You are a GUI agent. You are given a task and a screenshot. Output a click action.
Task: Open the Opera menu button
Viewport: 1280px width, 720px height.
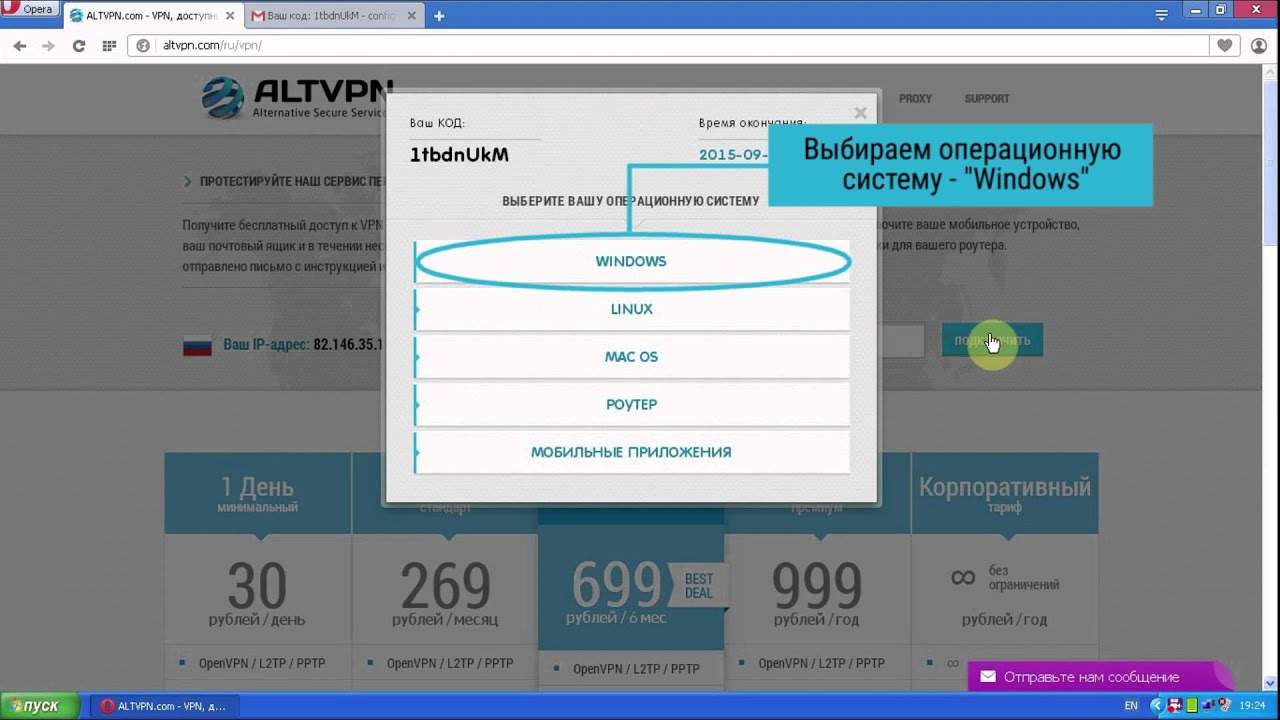(31, 10)
